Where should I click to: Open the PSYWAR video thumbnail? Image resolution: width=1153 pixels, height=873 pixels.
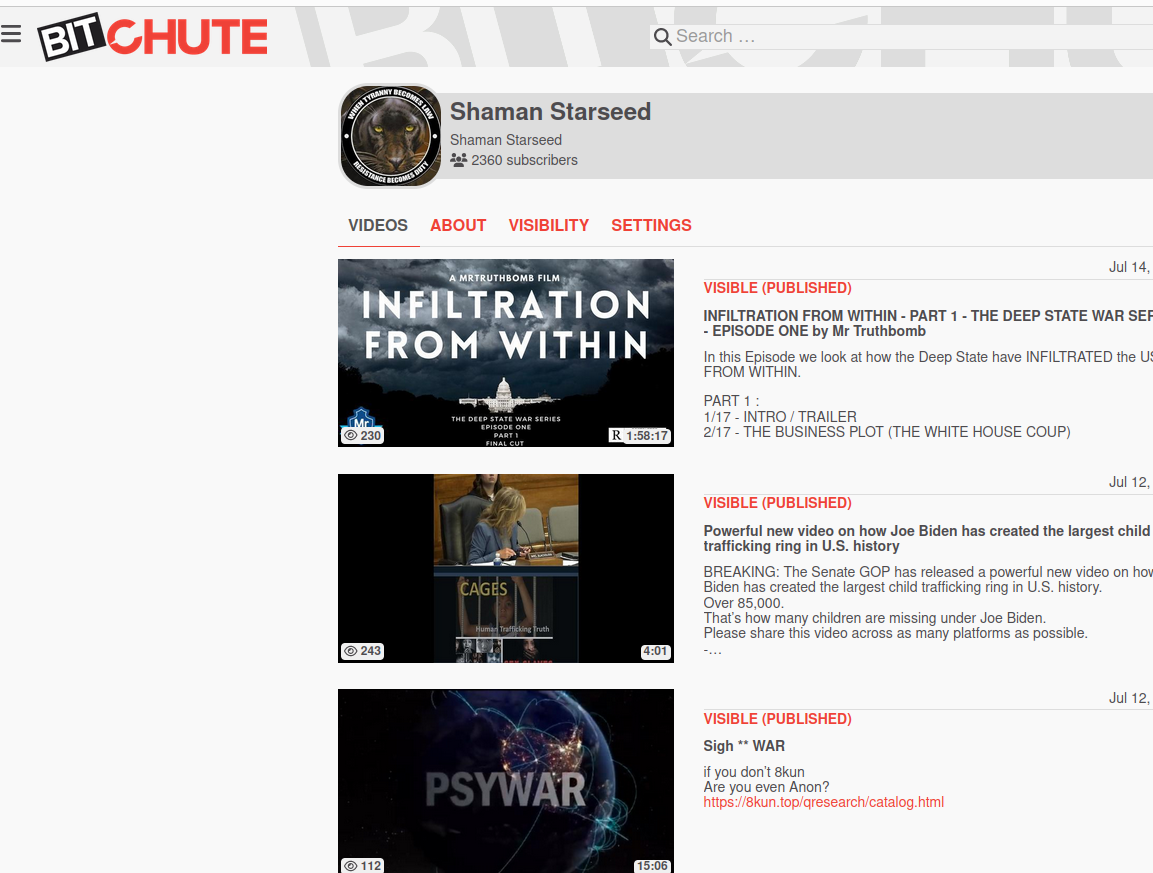(x=506, y=781)
